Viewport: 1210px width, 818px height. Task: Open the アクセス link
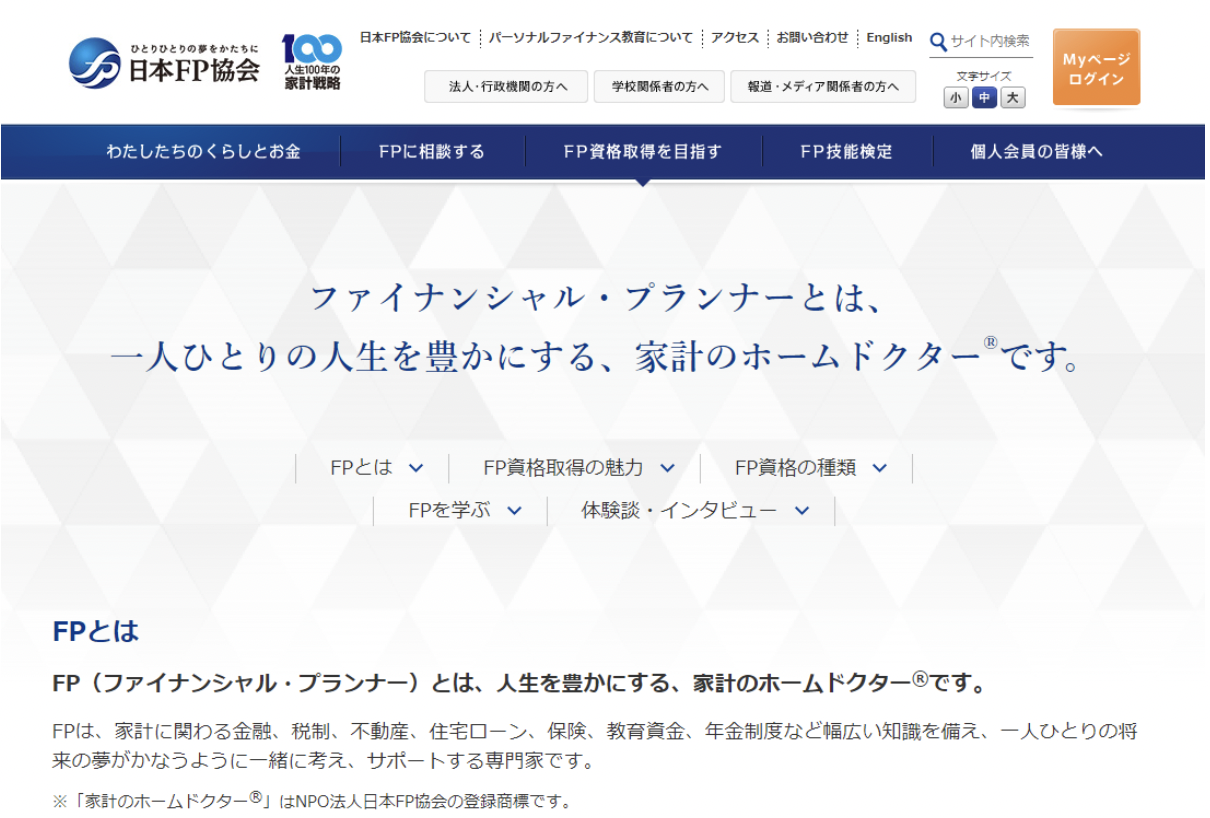tap(735, 38)
